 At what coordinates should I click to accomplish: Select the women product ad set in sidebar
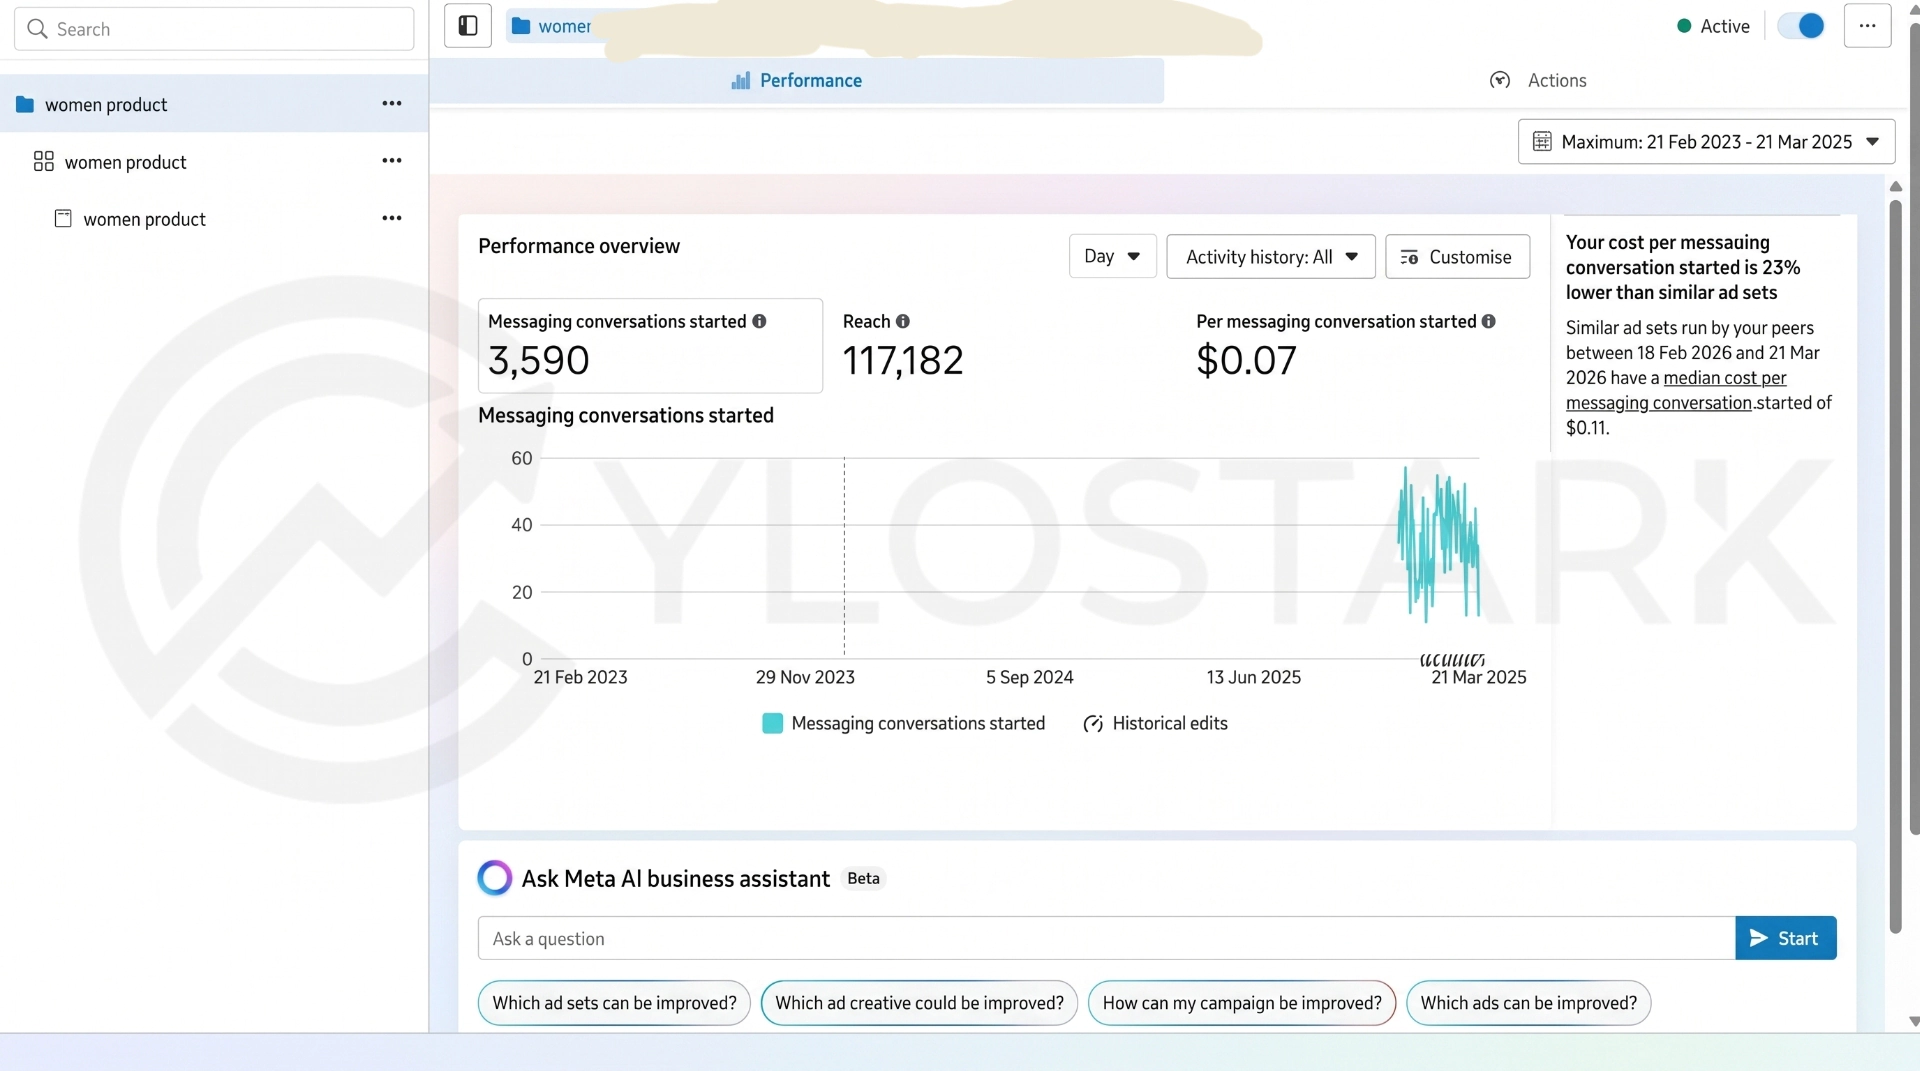[x=214, y=161]
